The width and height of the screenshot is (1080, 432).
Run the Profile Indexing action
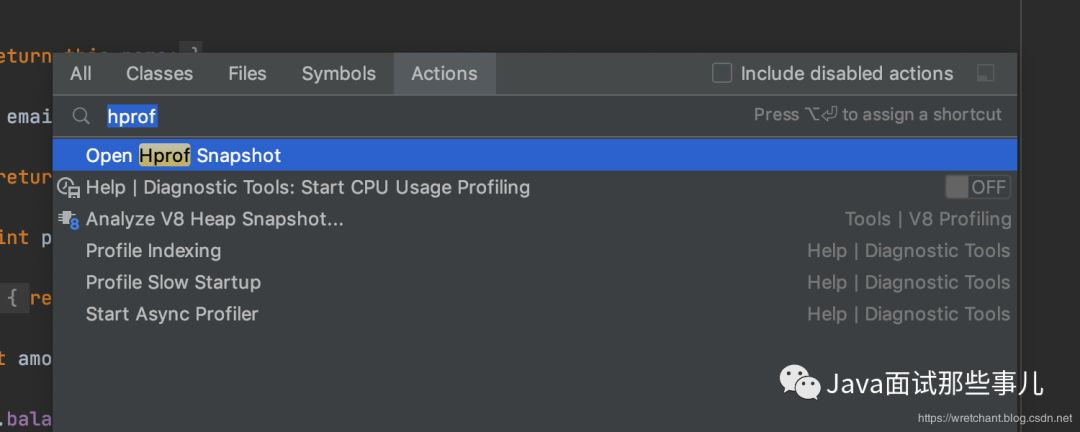pyautogui.click(x=534, y=251)
